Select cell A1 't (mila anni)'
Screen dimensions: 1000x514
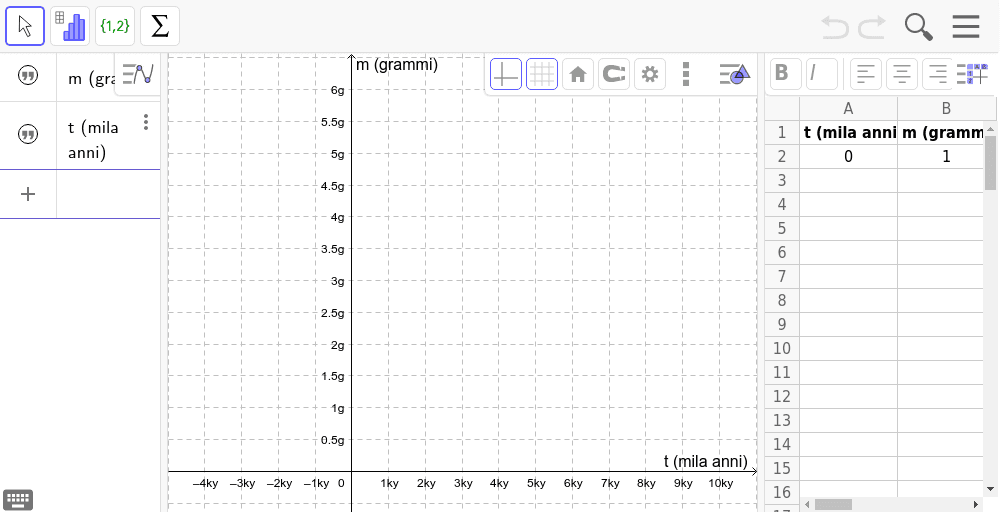pyautogui.click(x=848, y=133)
